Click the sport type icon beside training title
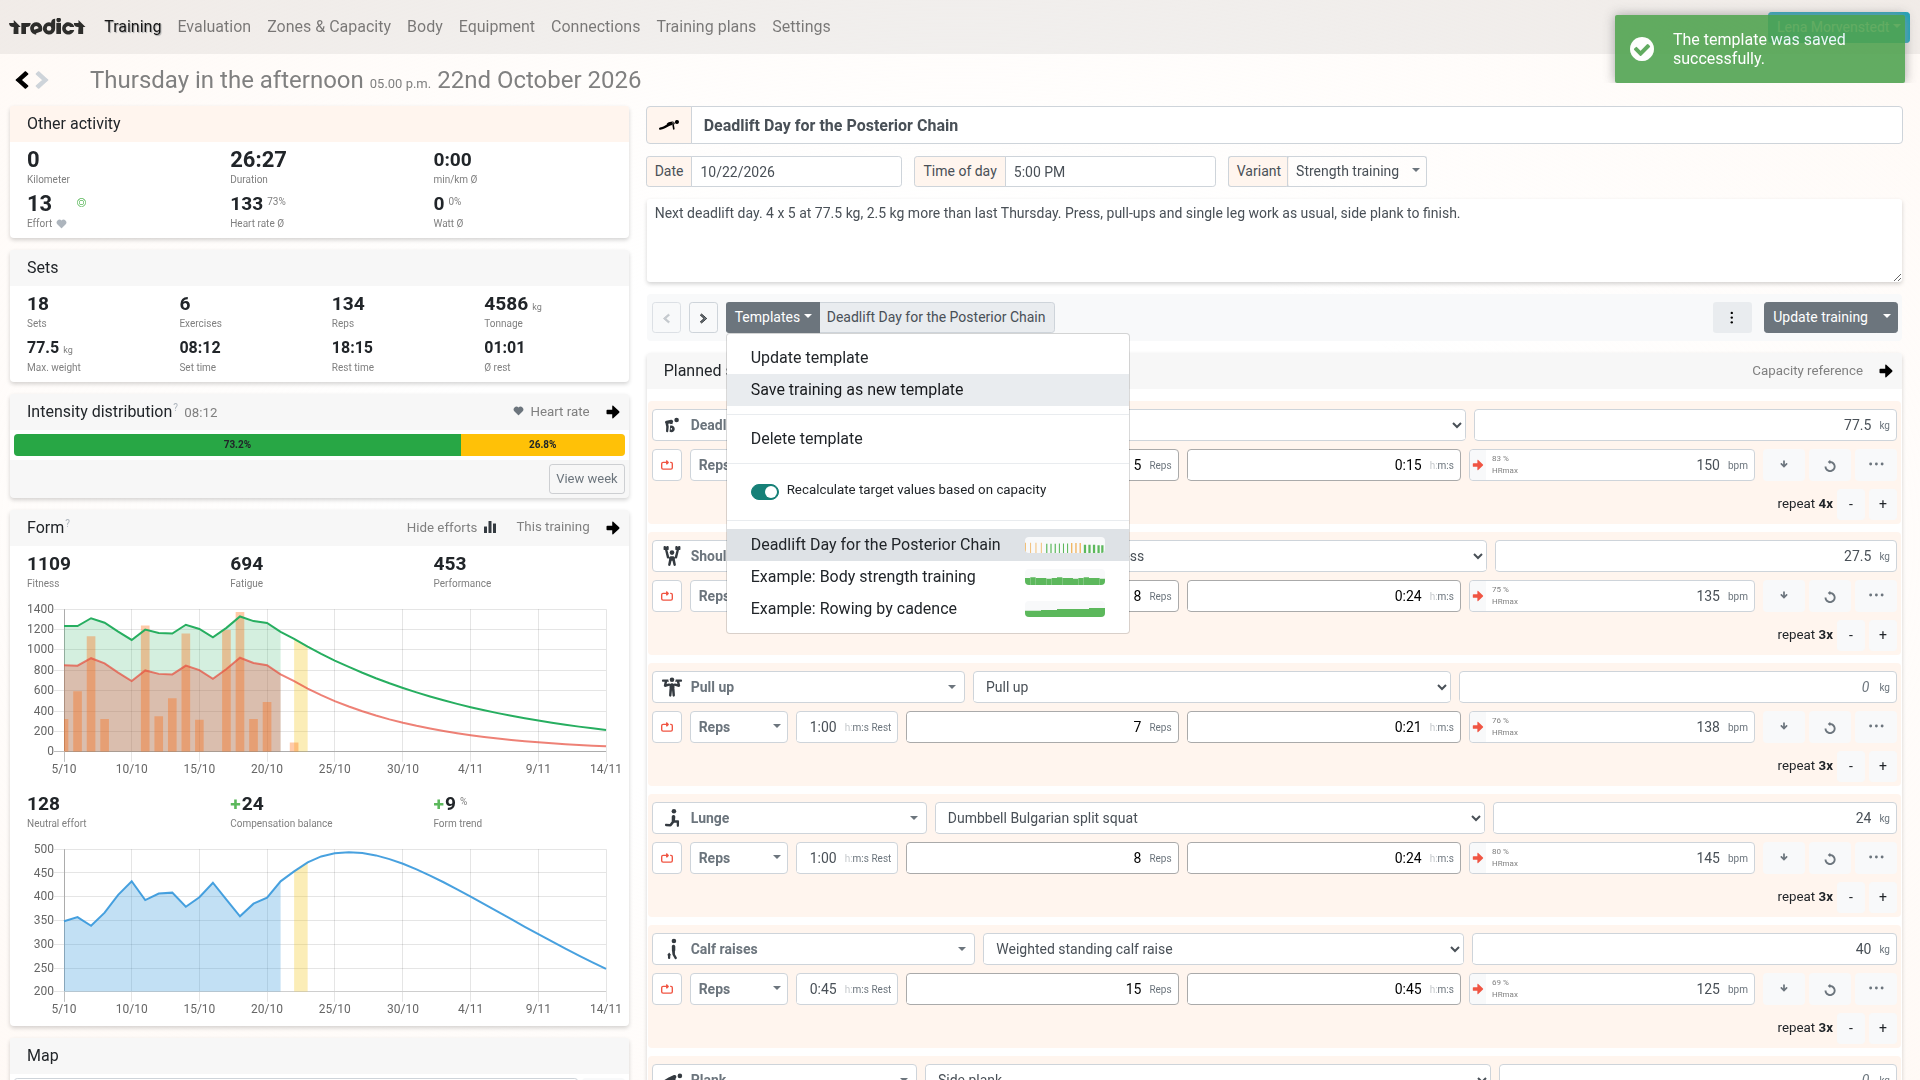 click(669, 126)
